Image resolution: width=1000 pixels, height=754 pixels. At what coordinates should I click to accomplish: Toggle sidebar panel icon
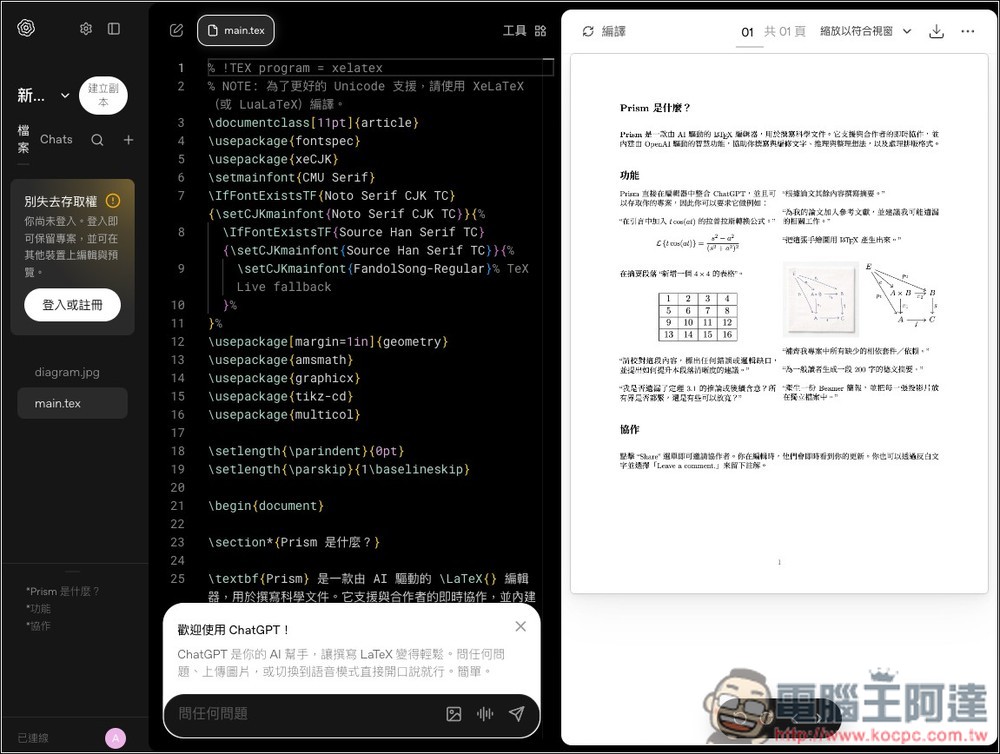click(114, 29)
